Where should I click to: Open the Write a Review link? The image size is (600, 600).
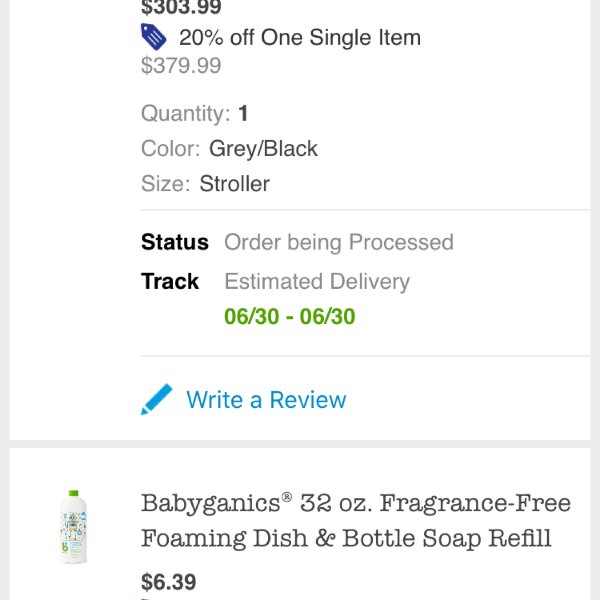coord(266,400)
